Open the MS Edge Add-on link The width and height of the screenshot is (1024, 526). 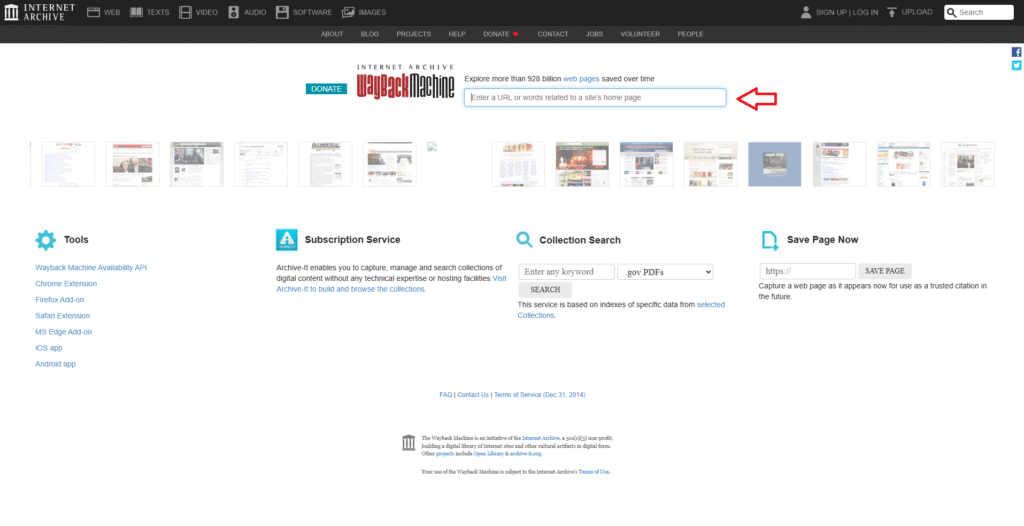coord(63,332)
